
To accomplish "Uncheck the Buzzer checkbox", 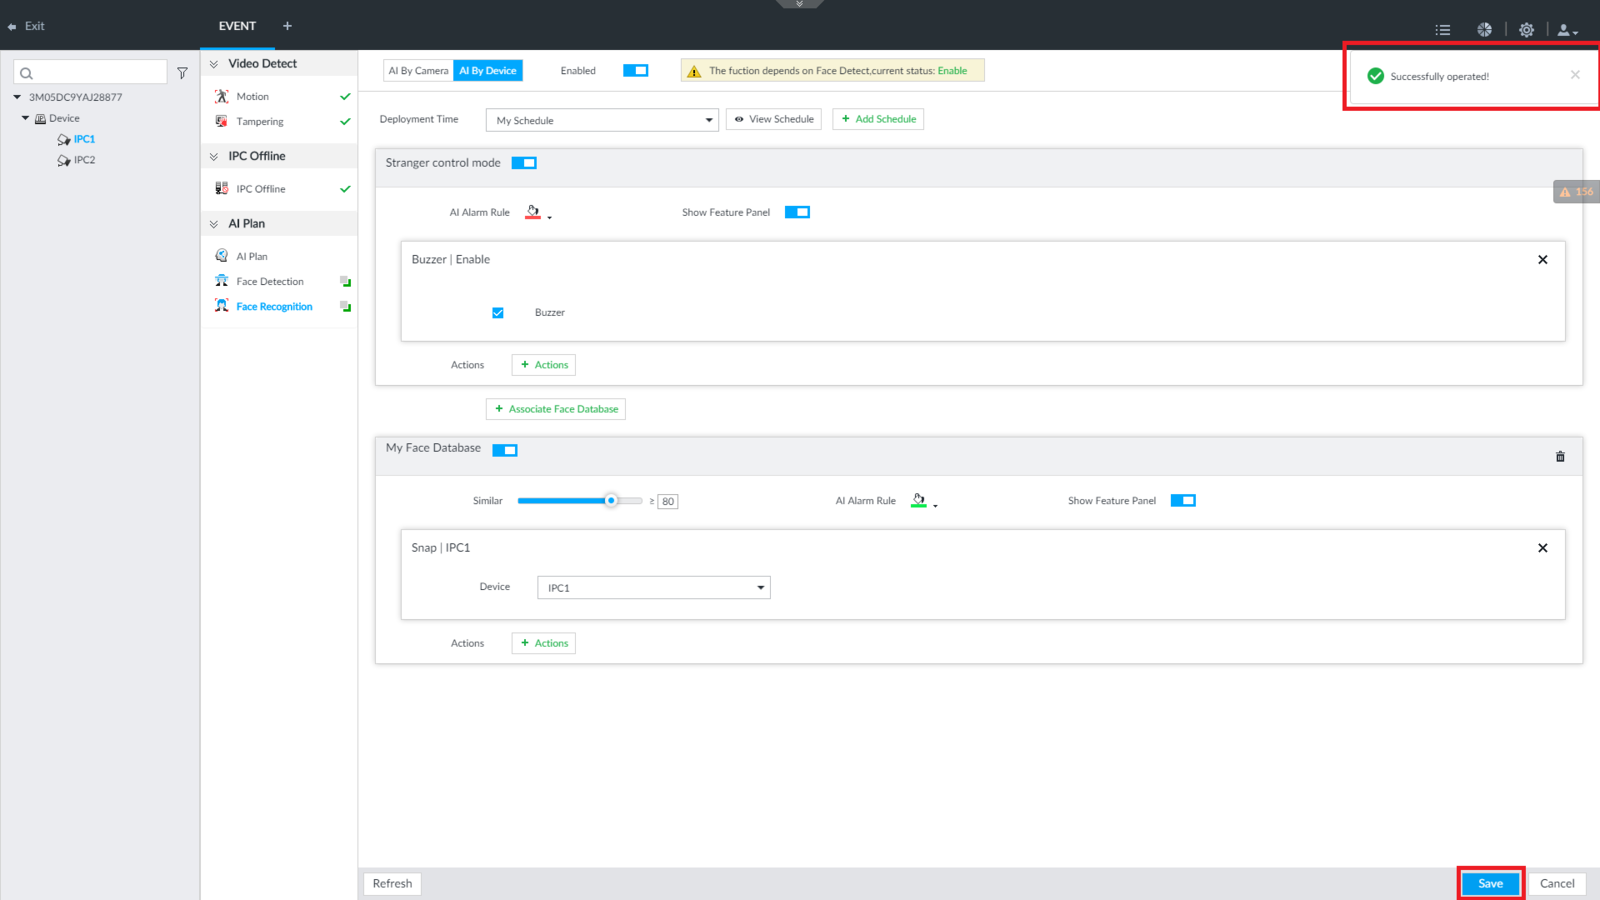I will 498,313.
